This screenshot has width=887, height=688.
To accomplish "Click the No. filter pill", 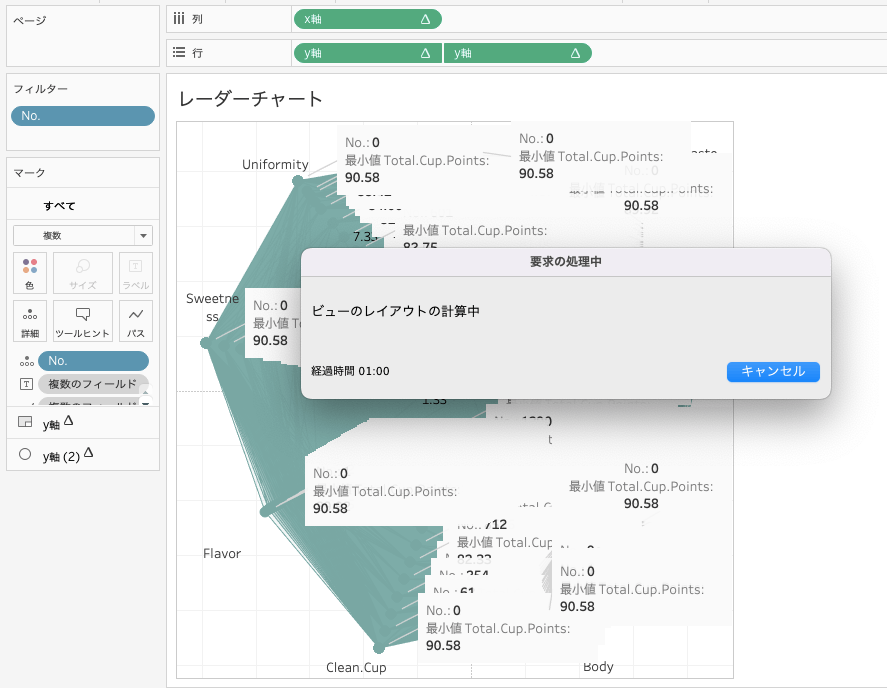I will [x=83, y=116].
